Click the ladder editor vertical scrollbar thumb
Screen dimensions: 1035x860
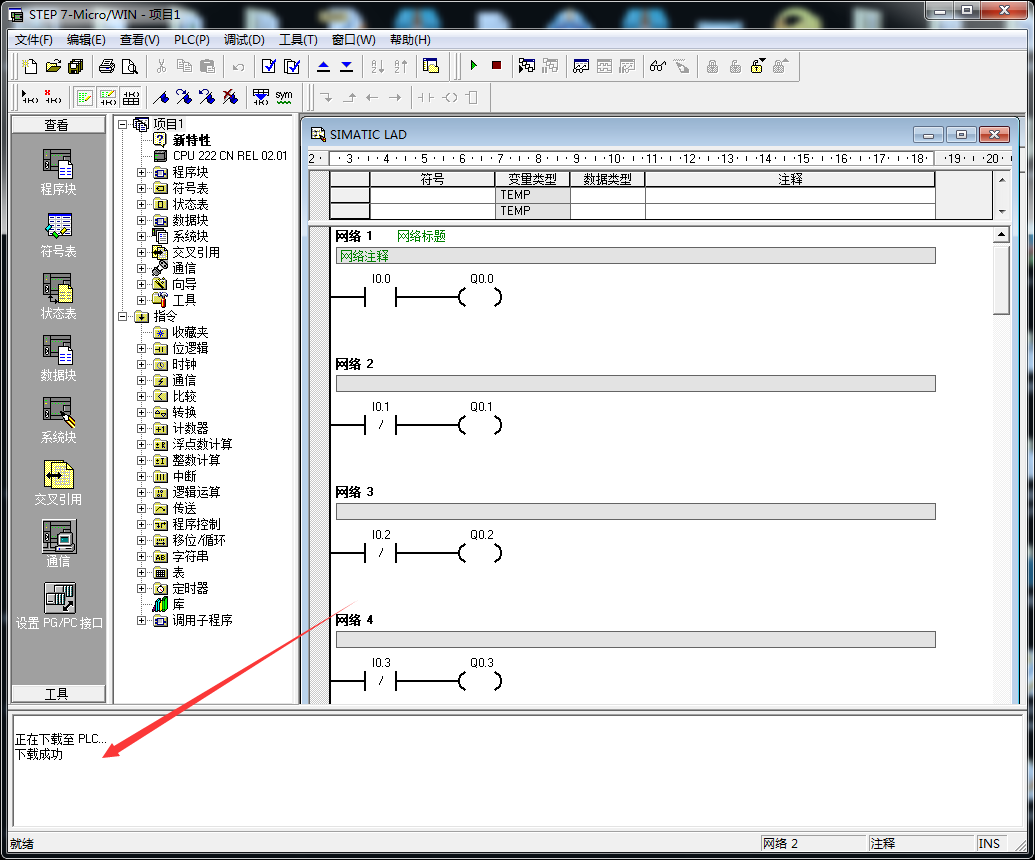click(1001, 279)
